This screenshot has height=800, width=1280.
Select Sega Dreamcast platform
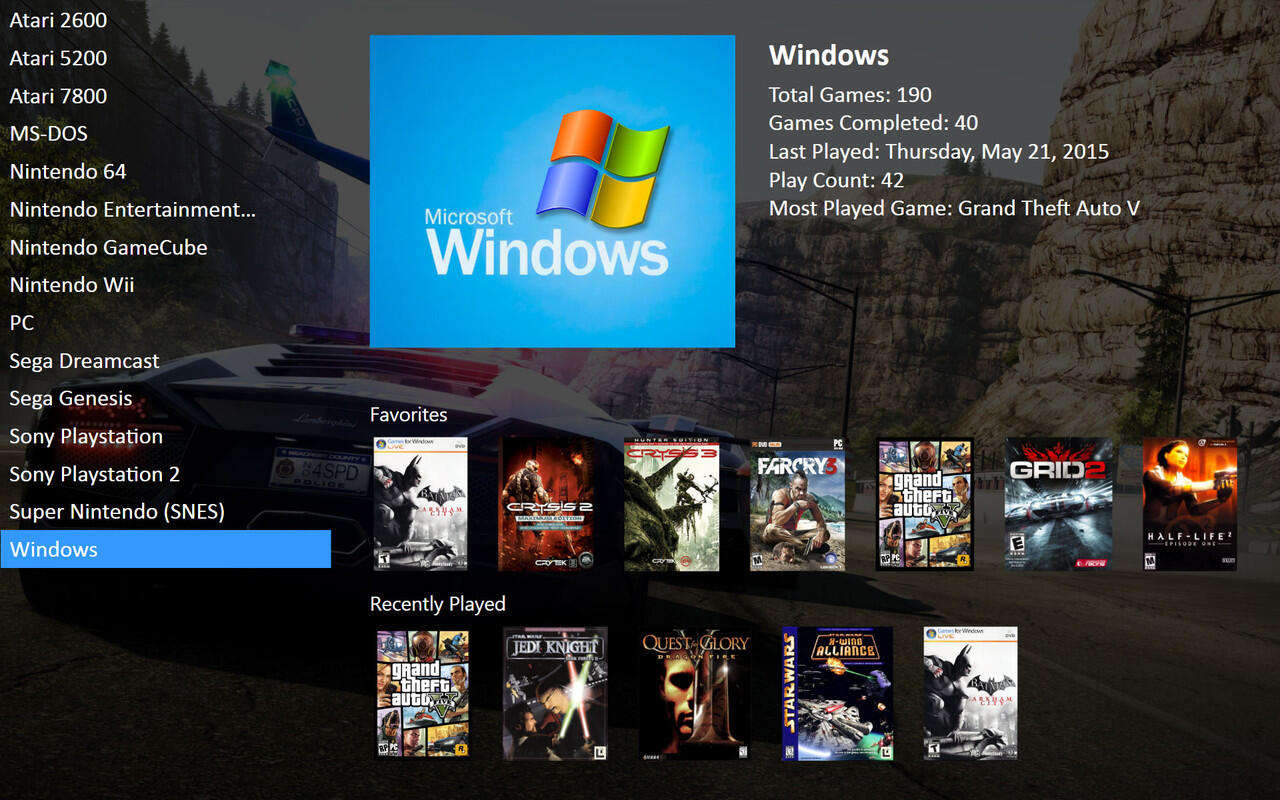click(x=166, y=361)
